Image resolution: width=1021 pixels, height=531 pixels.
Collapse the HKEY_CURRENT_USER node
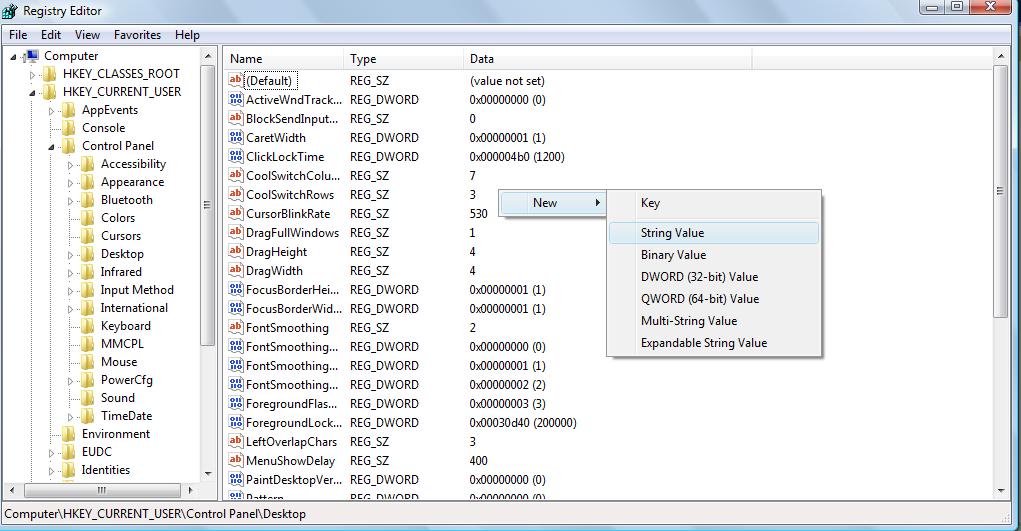[32, 93]
